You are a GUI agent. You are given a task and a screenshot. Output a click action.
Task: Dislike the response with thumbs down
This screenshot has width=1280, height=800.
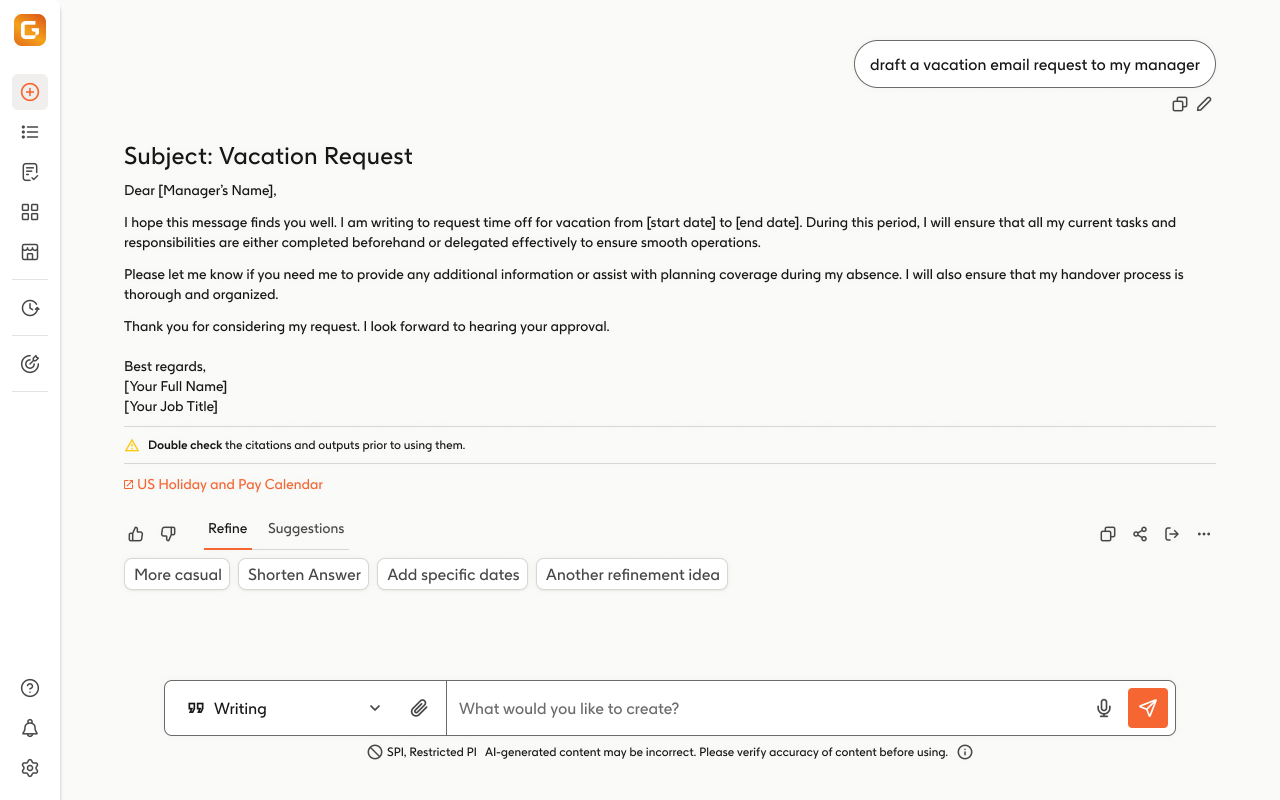pos(168,534)
